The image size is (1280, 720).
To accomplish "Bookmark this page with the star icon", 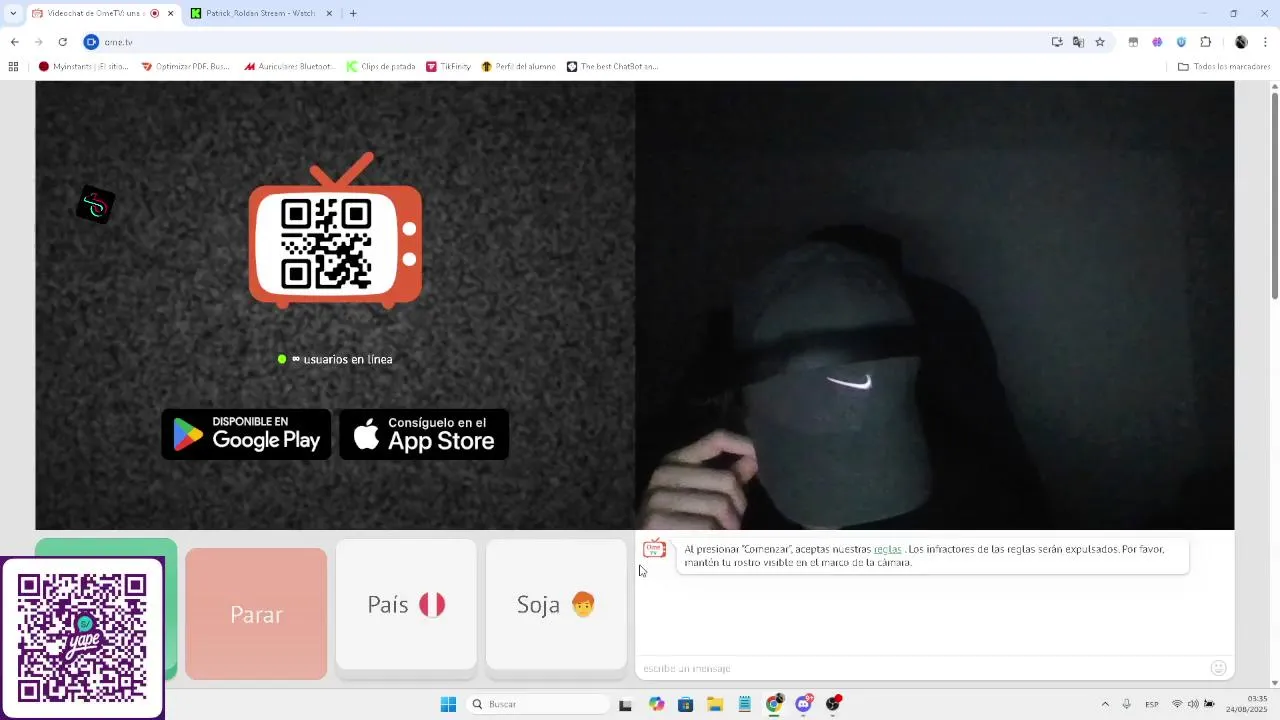I will tap(1100, 42).
